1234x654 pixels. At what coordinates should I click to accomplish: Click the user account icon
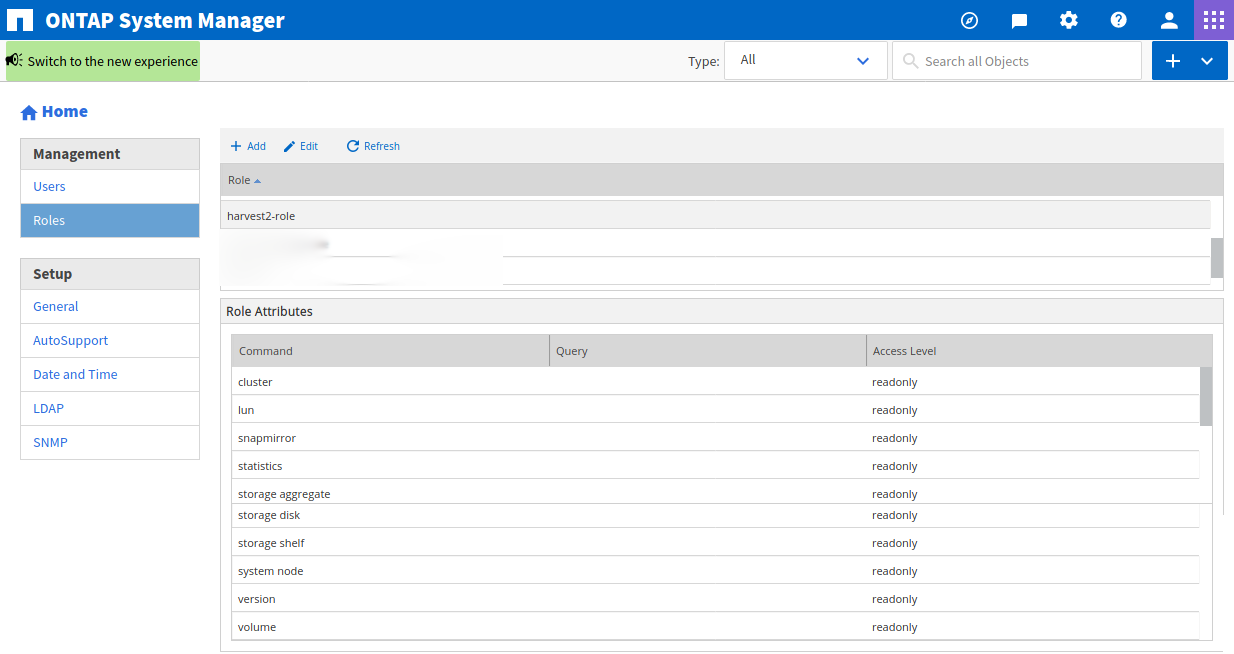point(1168,20)
